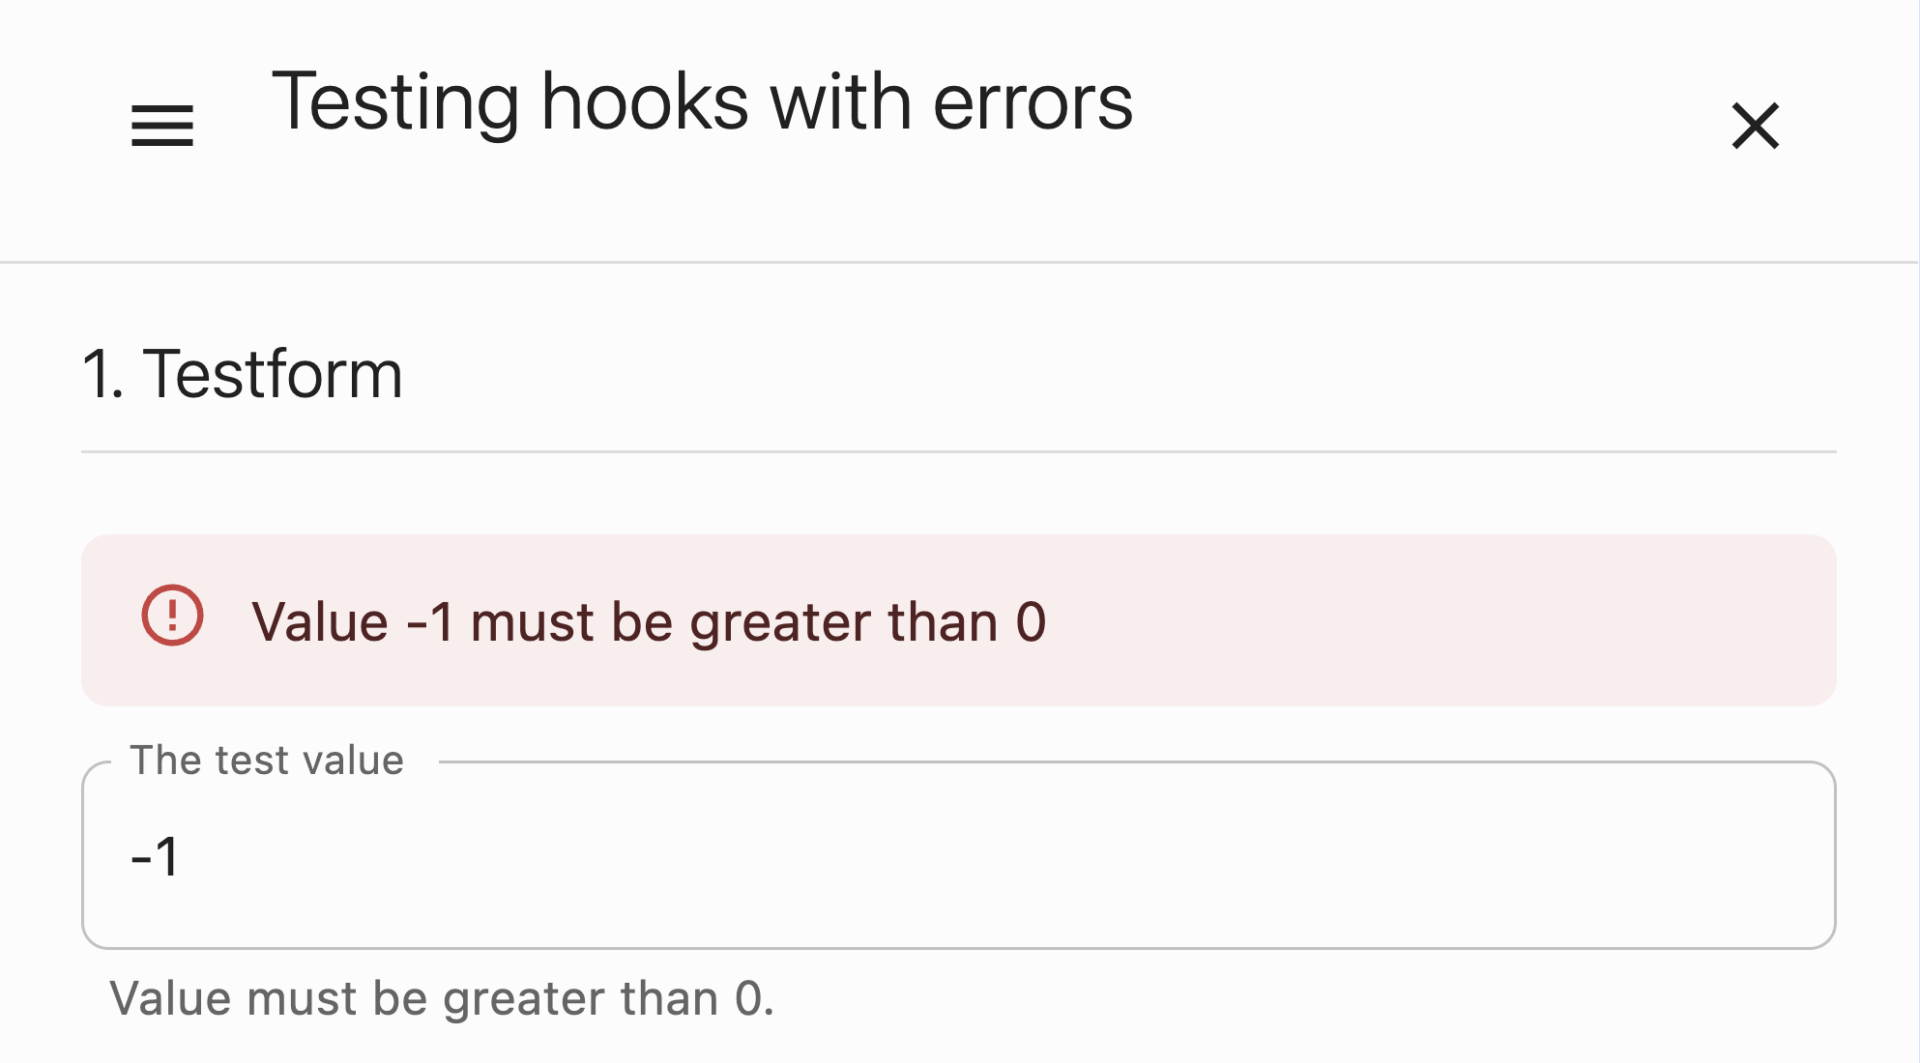Click the "-1" value inside the text field
This screenshot has height=1063, width=1920.
click(155, 857)
